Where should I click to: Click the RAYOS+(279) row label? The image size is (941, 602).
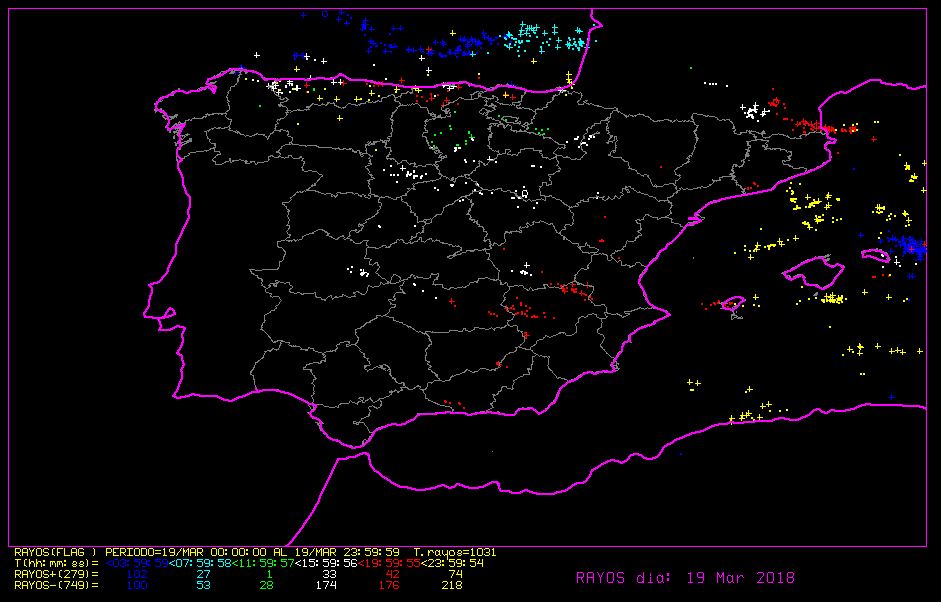pos(55,574)
